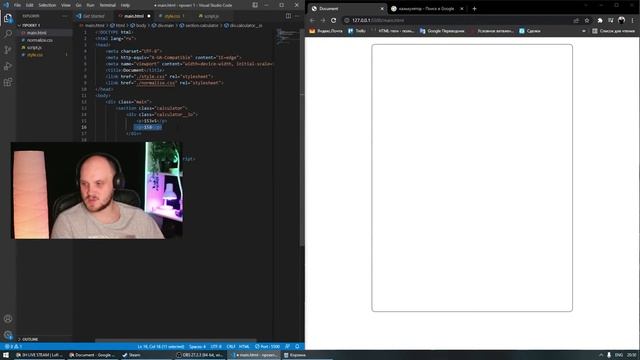
Task: Click the Ln 16, Col position indicator
Action: coord(161,347)
